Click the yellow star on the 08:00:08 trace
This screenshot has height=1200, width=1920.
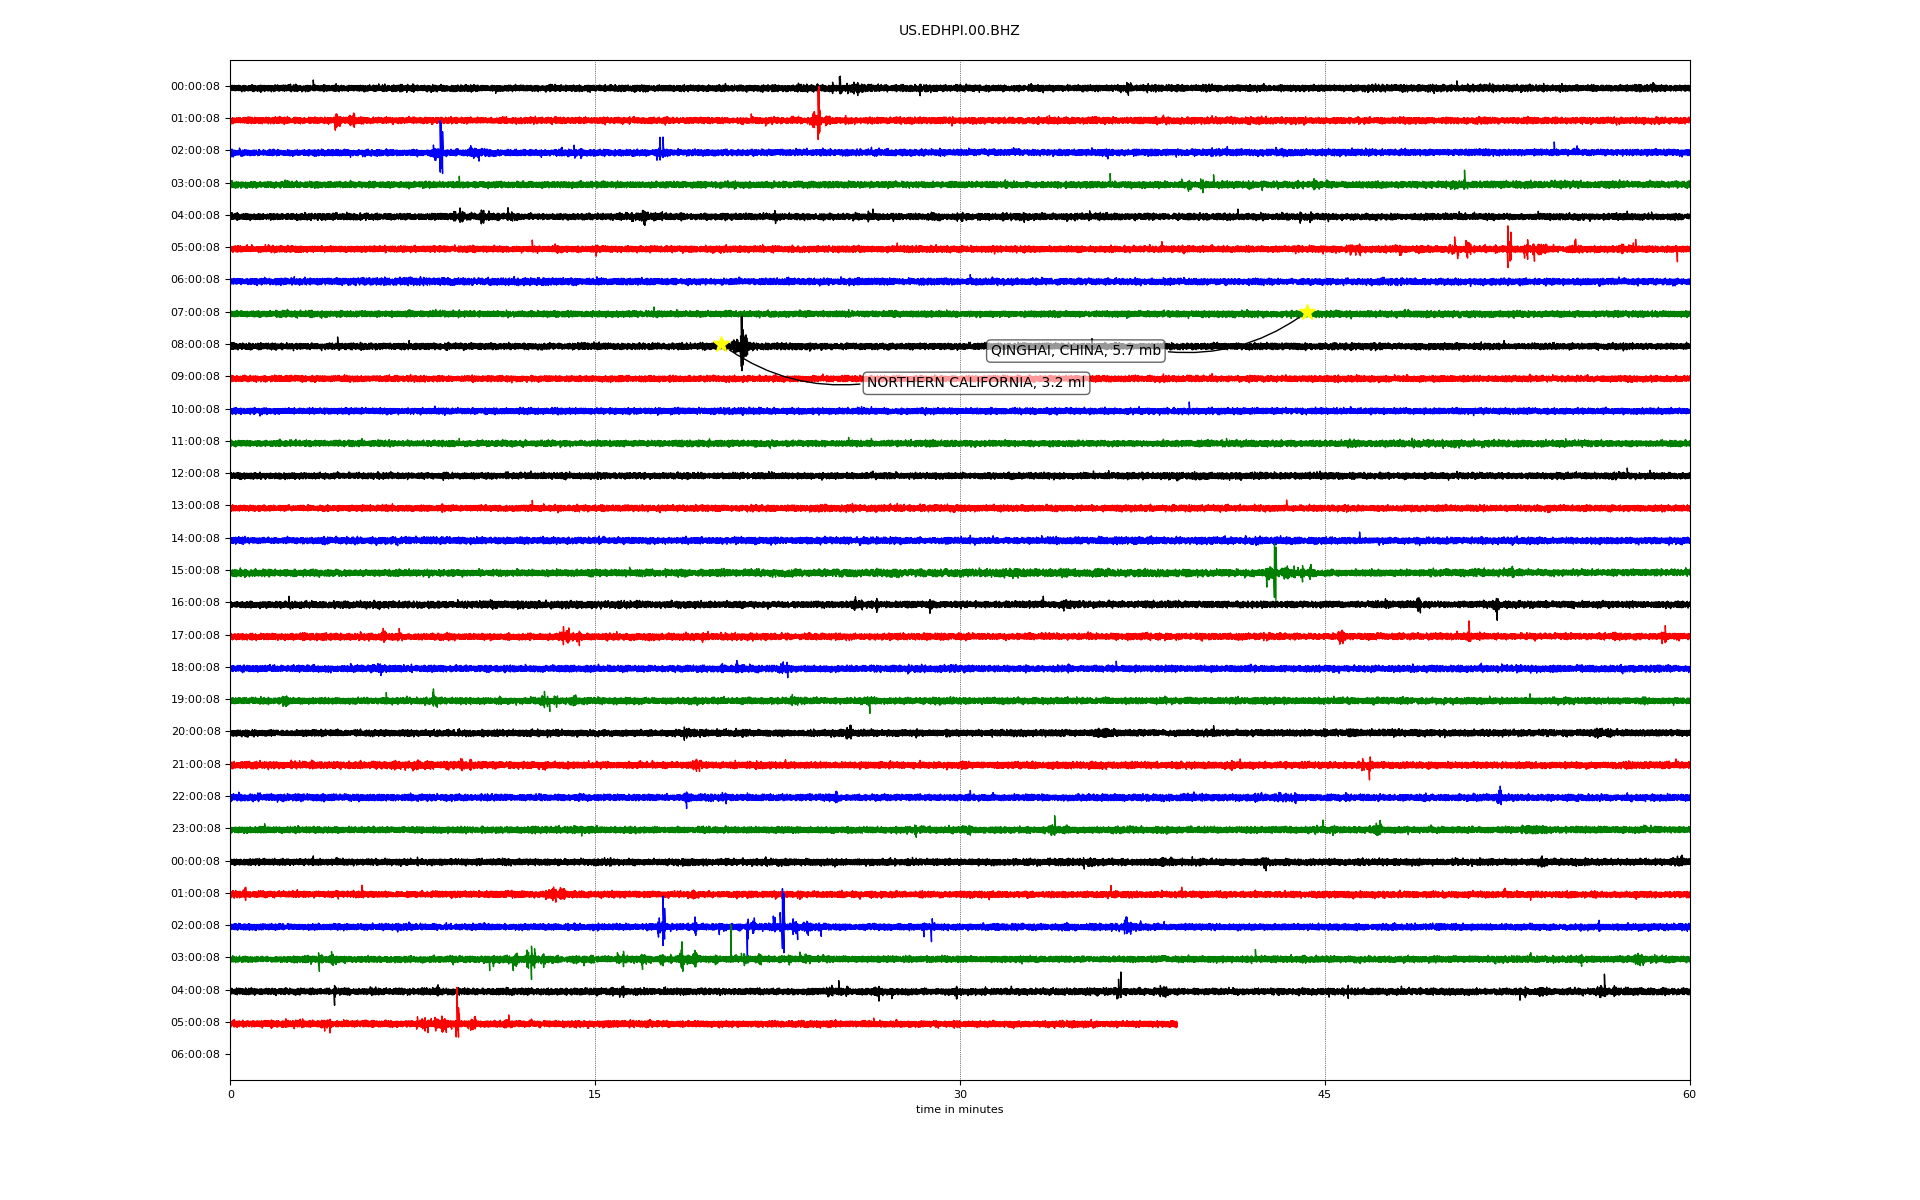720,344
